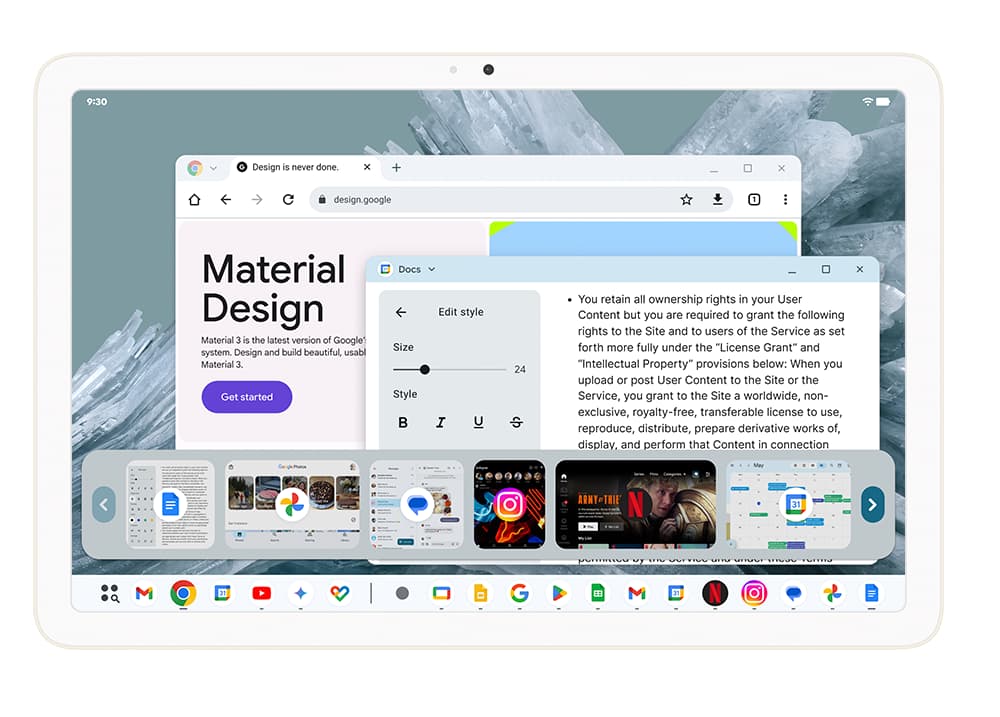Go back with Edit style's arrow
The width and height of the screenshot is (1000, 717).
point(400,311)
